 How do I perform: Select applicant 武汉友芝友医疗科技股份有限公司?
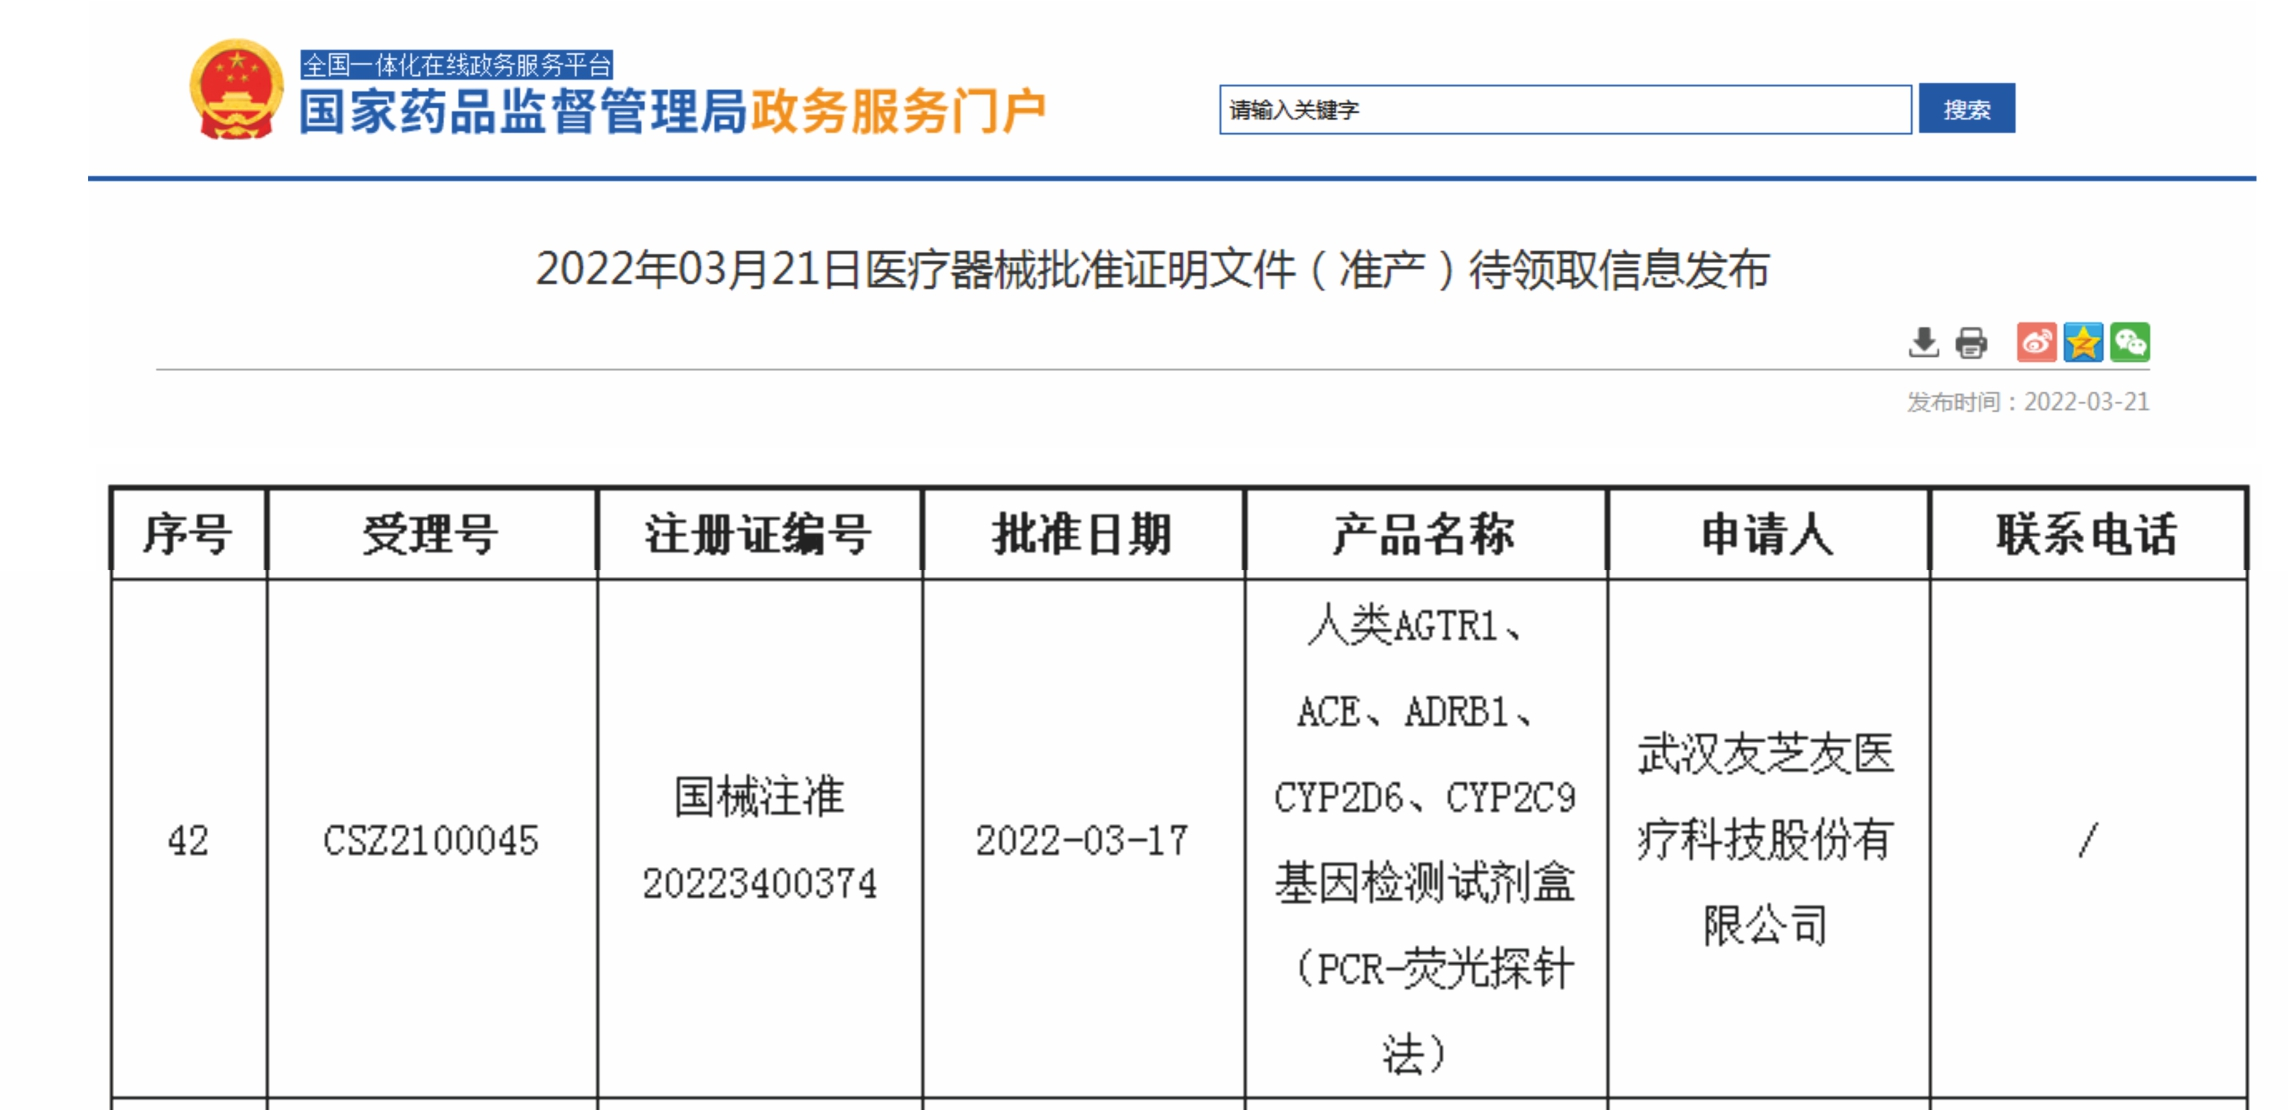tap(1768, 840)
